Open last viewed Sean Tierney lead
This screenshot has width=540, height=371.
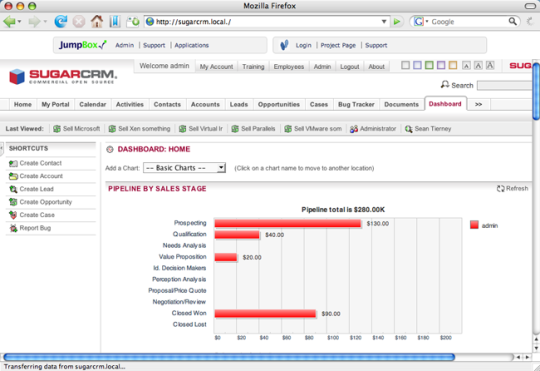[428, 128]
